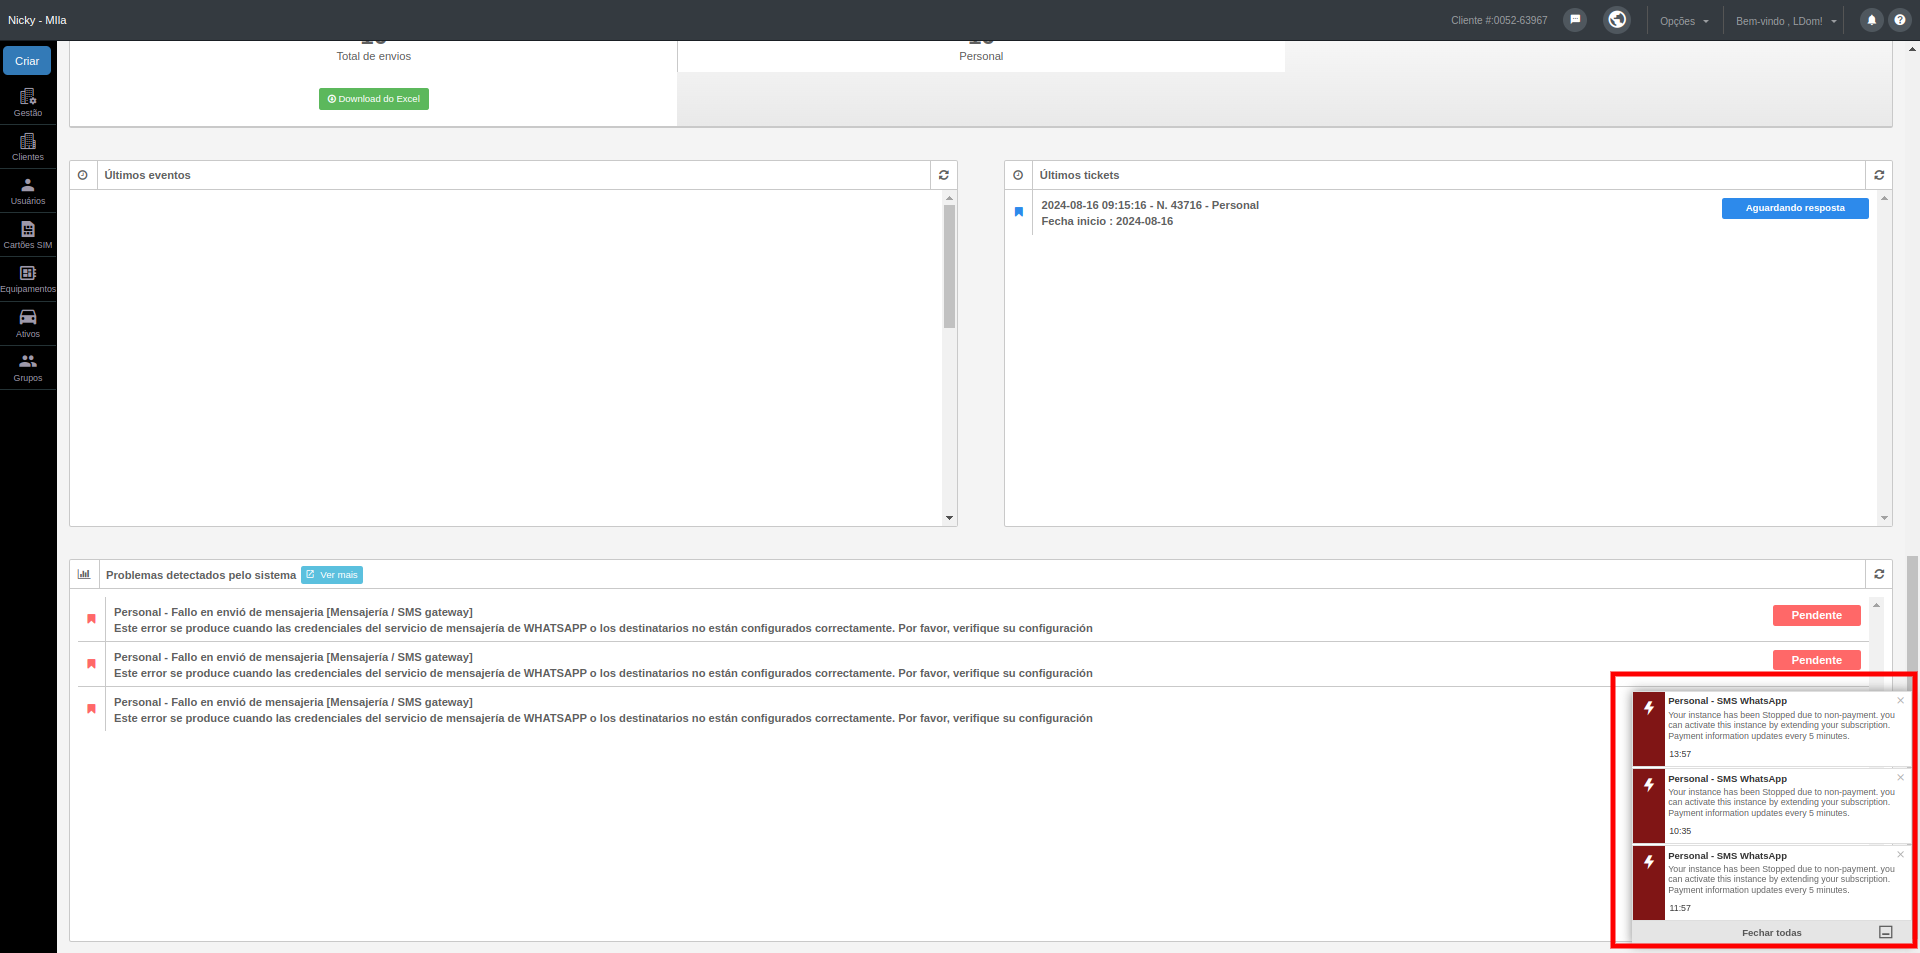Open the Clientes sidebar section
The image size is (1920, 953).
(28, 146)
